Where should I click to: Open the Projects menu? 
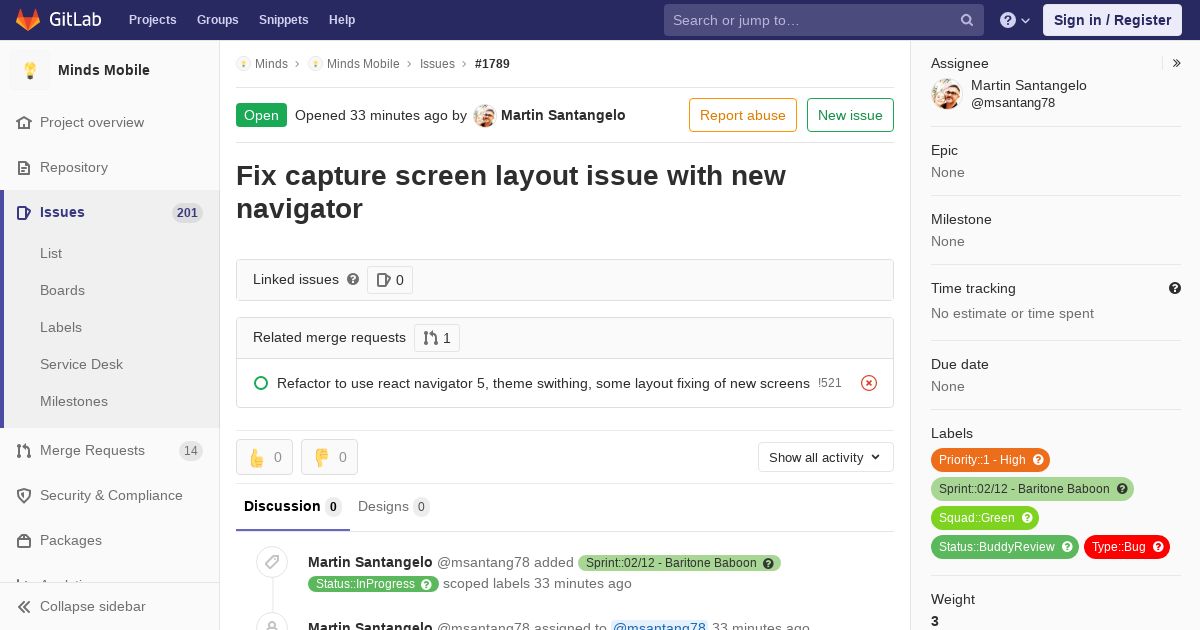pyautogui.click(x=153, y=20)
